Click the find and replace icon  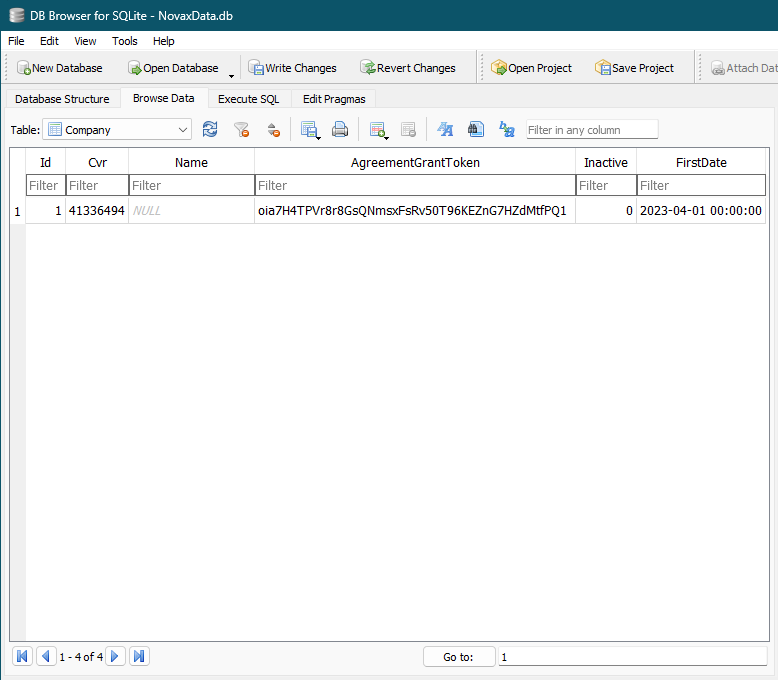[x=507, y=130]
